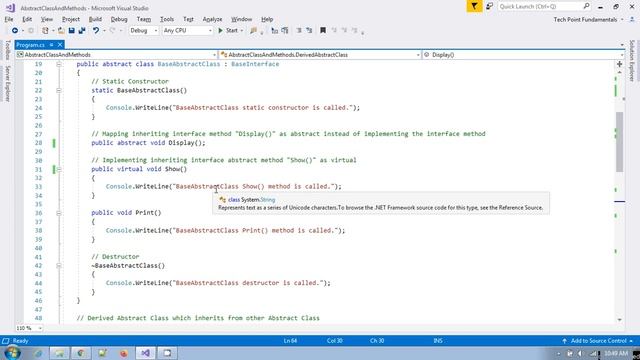The height and width of the screenshot is (360, 640).
Task: Close the Program.cs tab
Action: coord(60,44)
